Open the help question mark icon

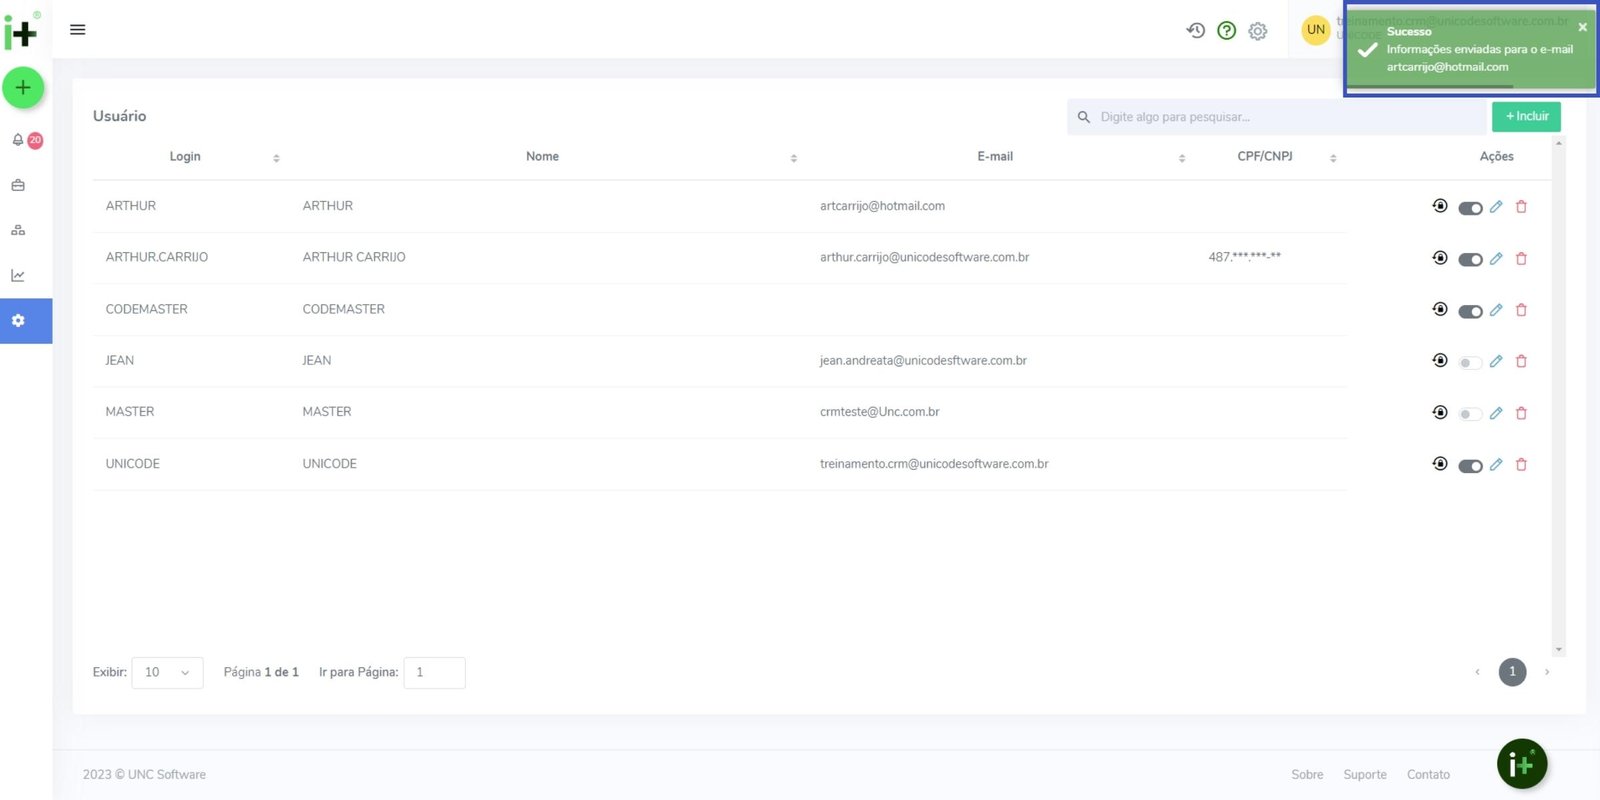point(1226,31)
